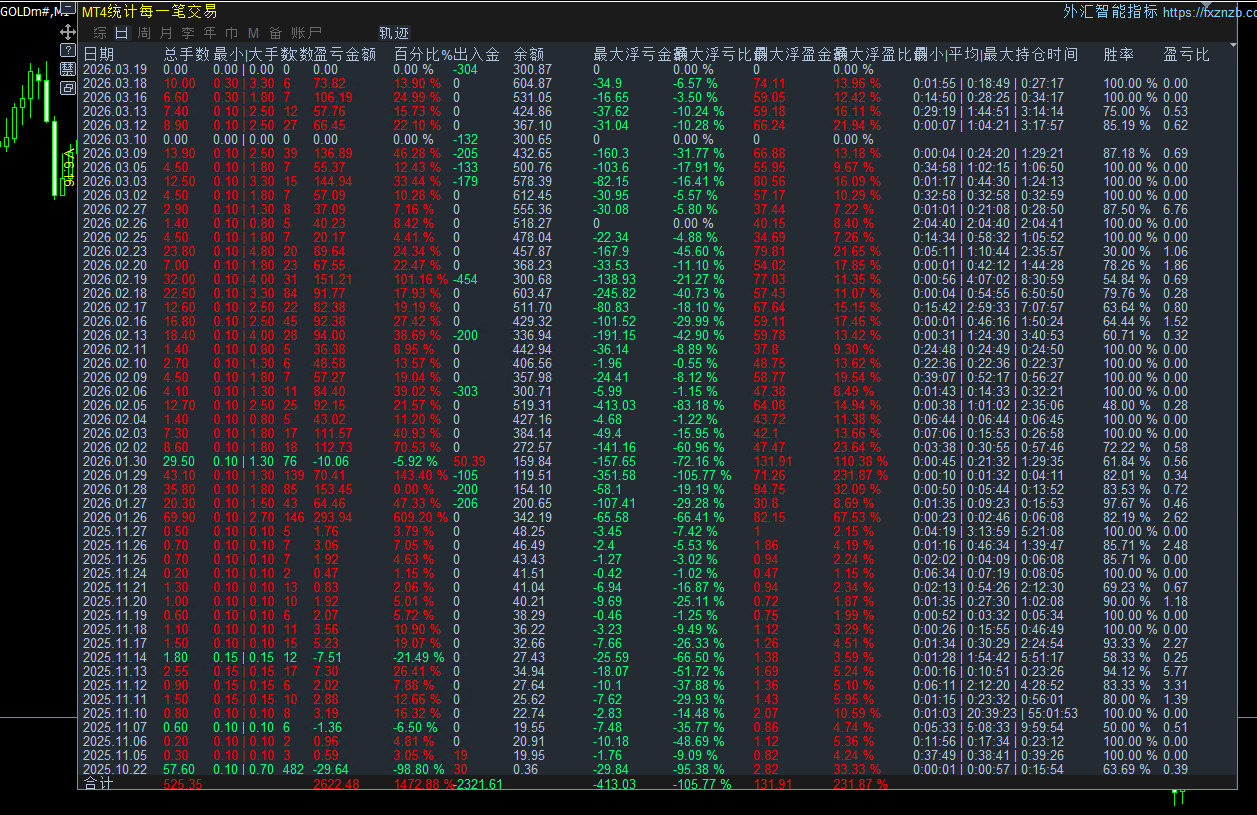1257x815 pixels.
Task: Click the 出入金 column header
Action: pos(476,54)
